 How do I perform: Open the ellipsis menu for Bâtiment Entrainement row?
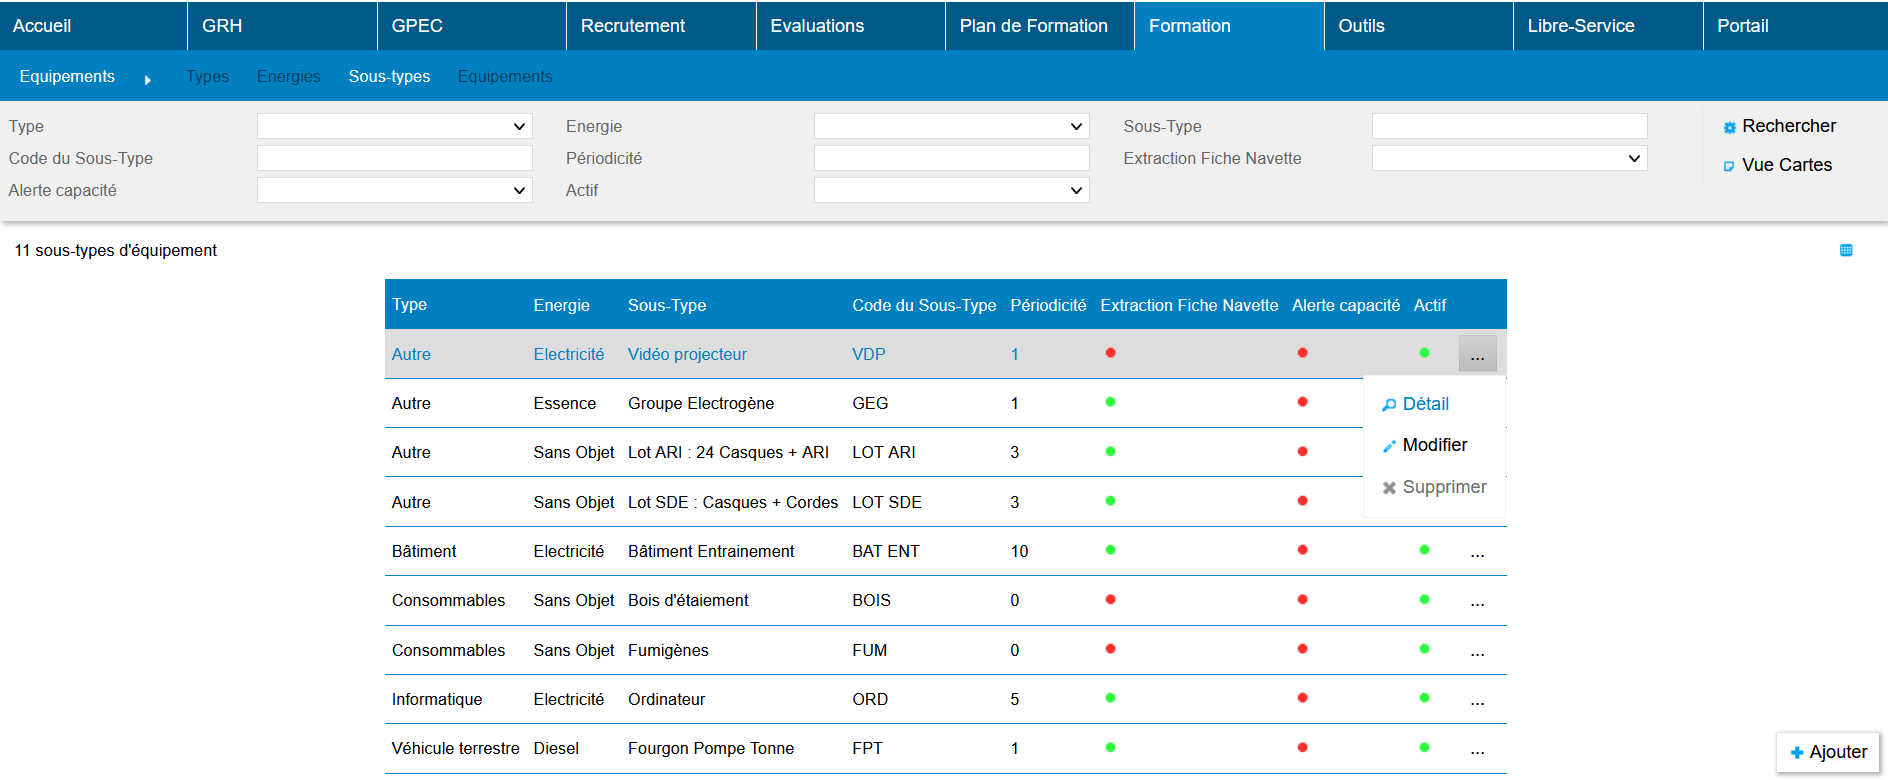1477,552
